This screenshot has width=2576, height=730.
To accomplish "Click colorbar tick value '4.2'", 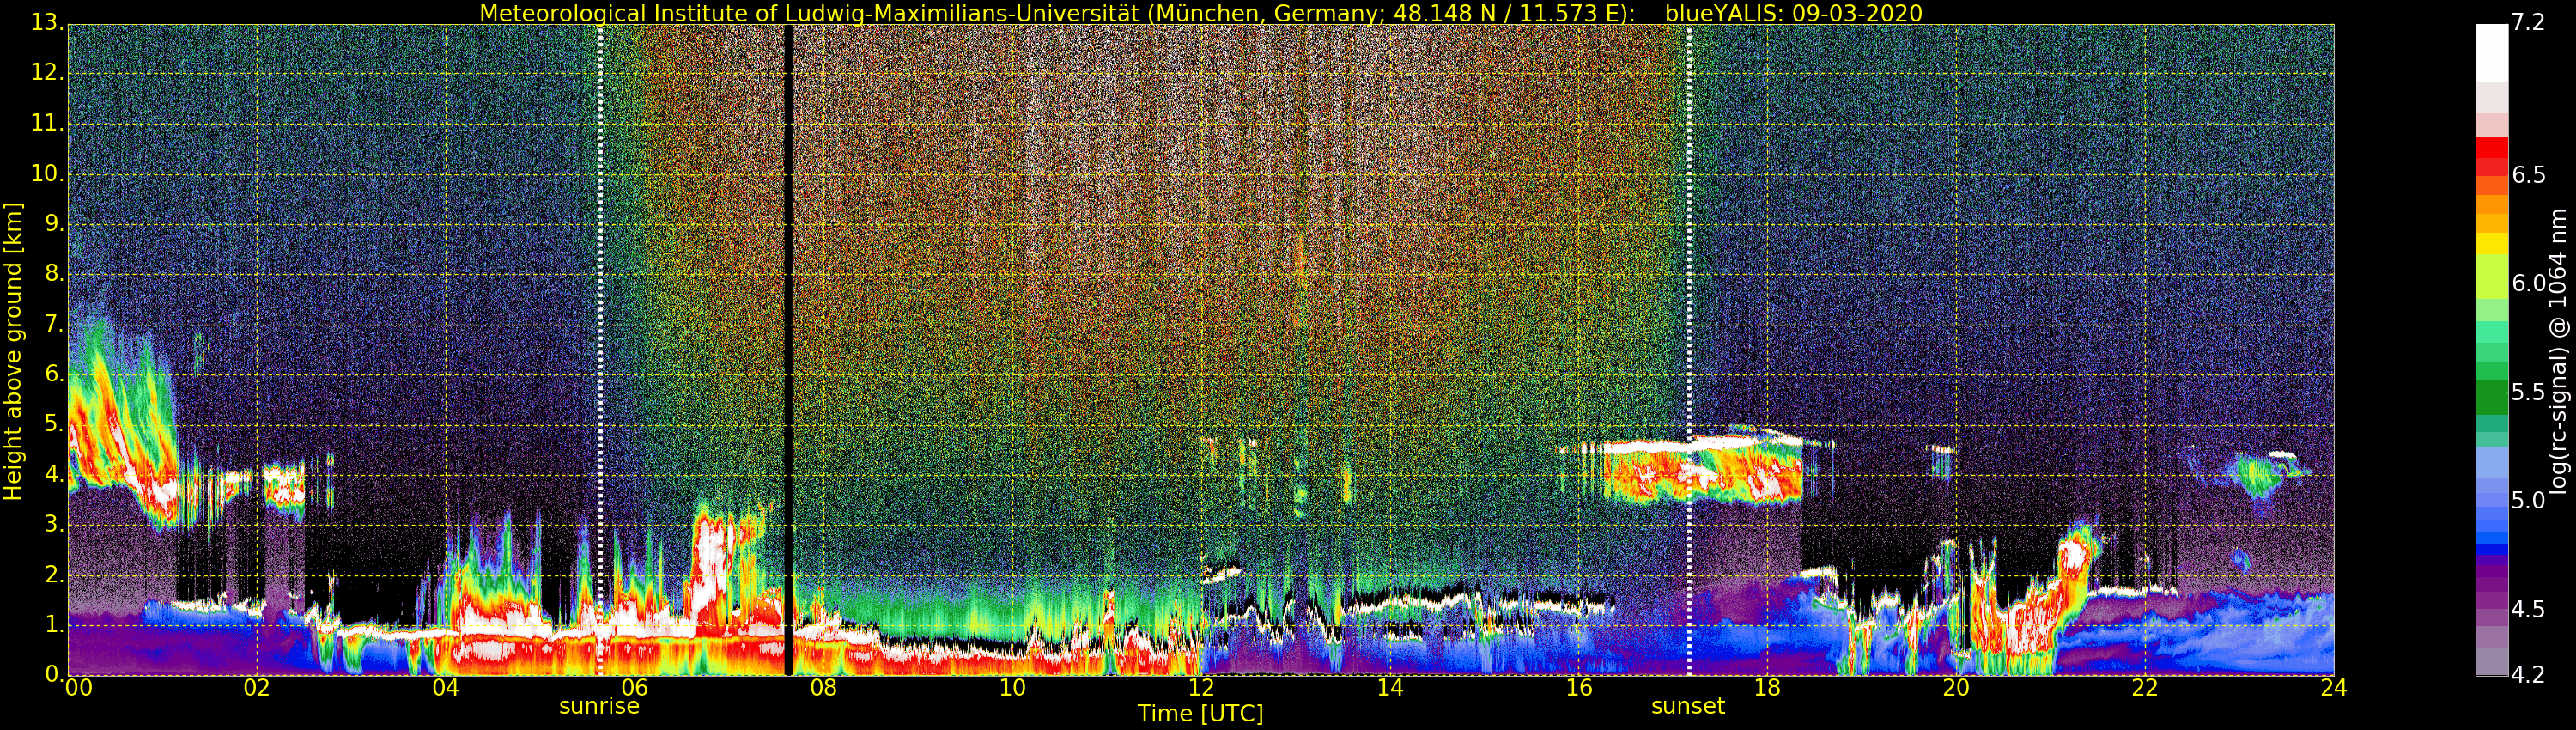I will click(2528, 676).
